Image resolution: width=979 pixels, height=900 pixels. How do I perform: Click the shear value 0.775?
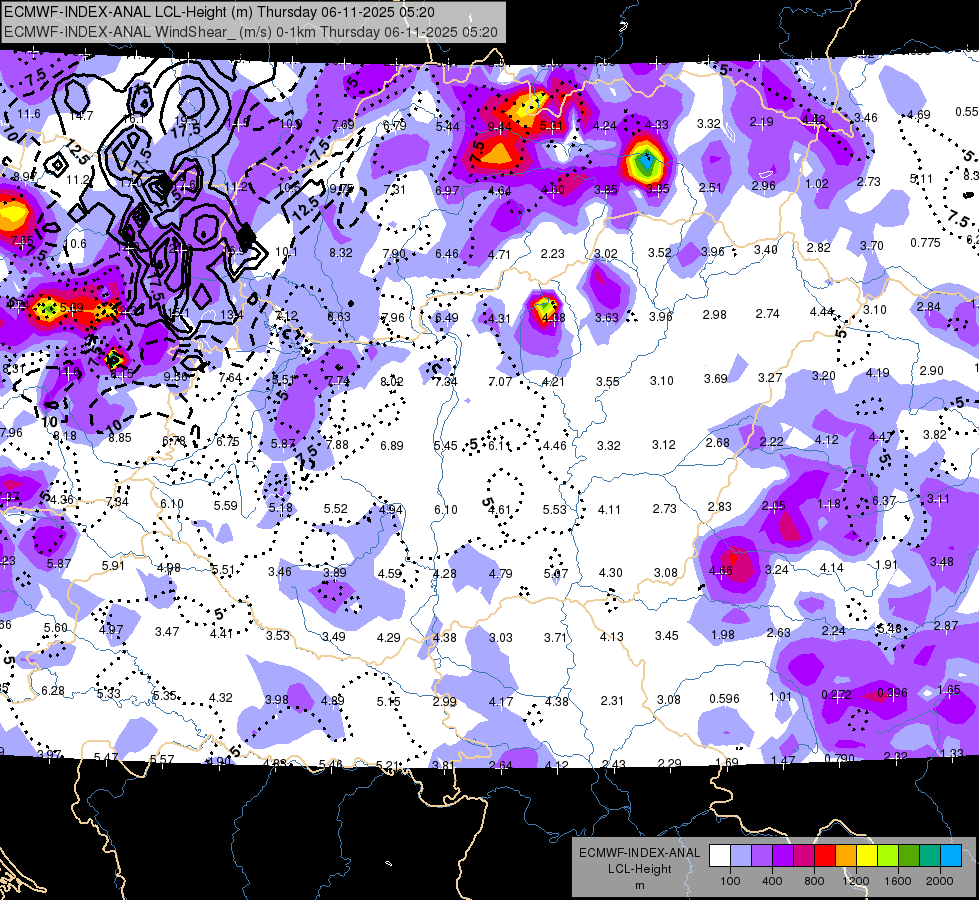point(925,242)
